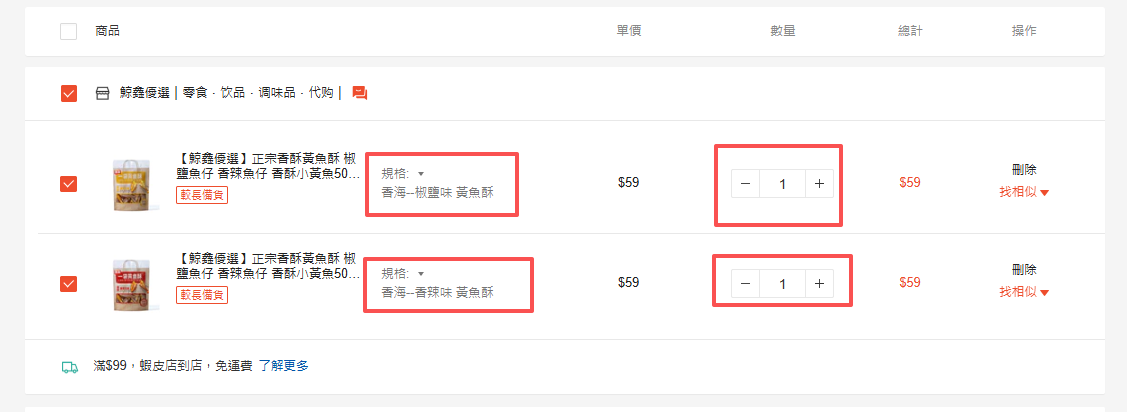The height and width of the screenshot is (412, 1127).
Task: Uncheck the 椒鹽味 黃魚酥 product checkbox
Action: click(x=68, y=184)
